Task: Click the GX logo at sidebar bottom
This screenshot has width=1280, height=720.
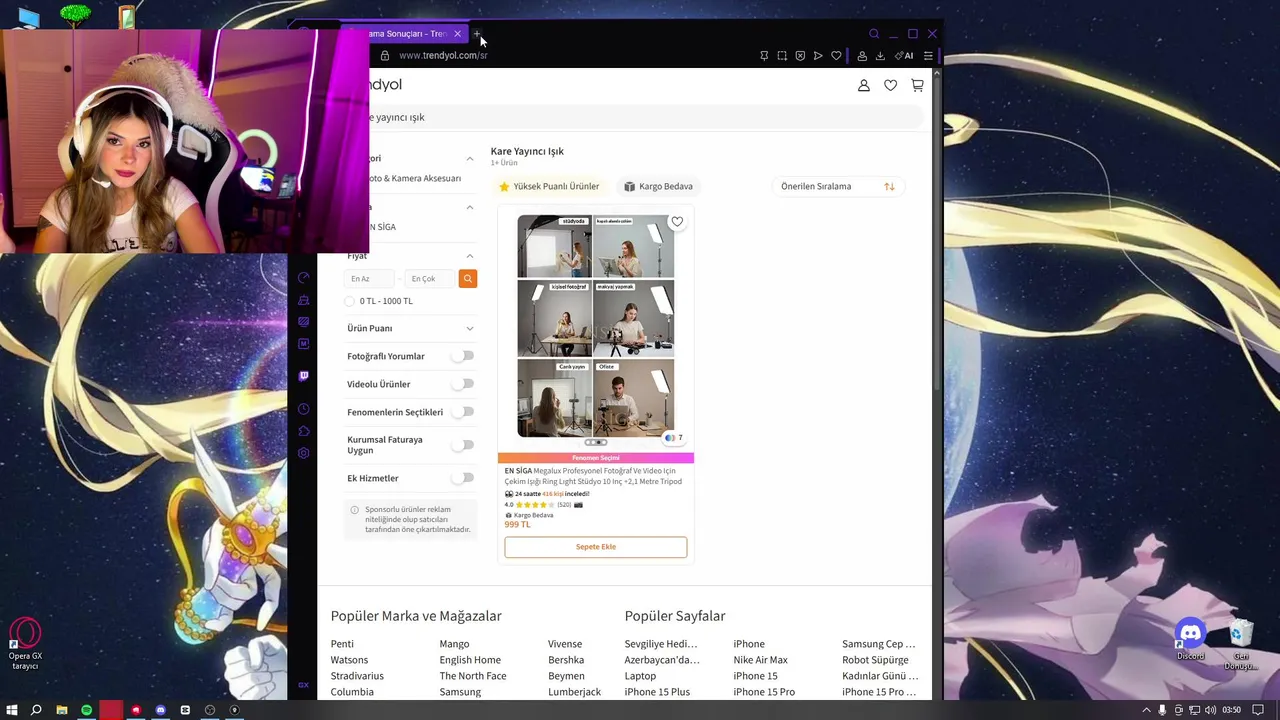Action: pyautogui.click(x=303, y=685)
